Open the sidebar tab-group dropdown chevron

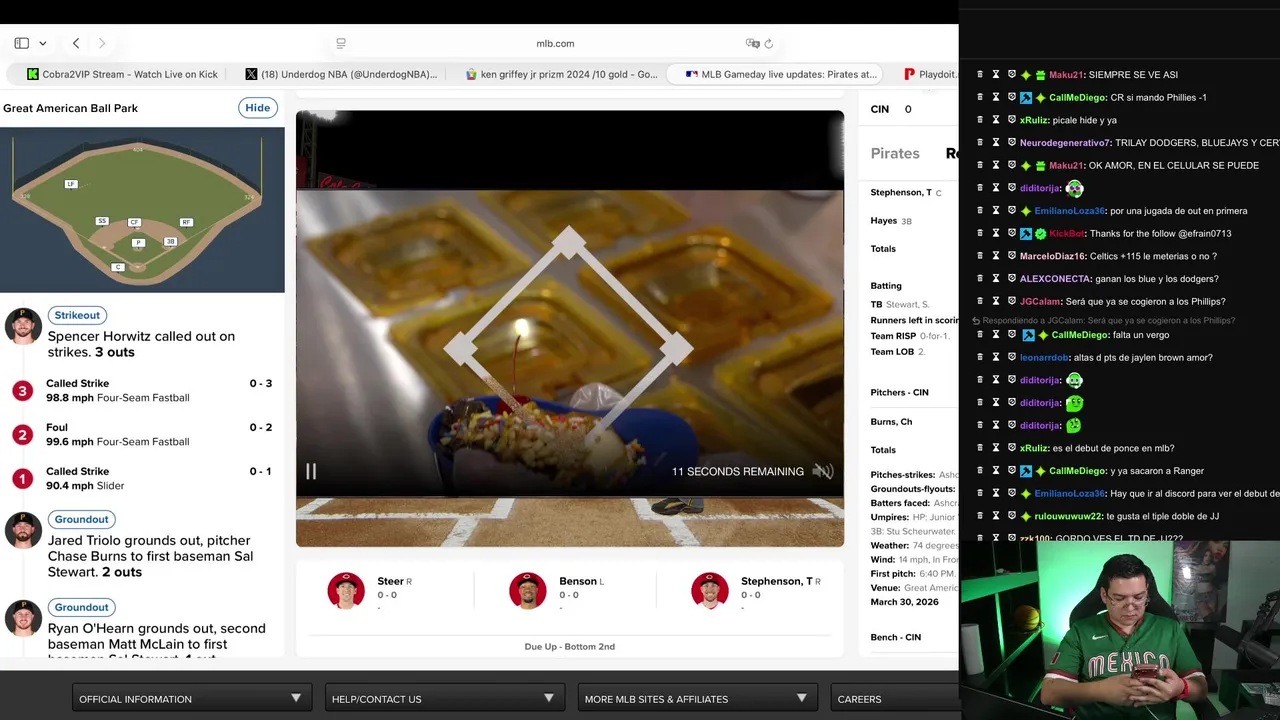pyautogui.click(x=42, y=43)
